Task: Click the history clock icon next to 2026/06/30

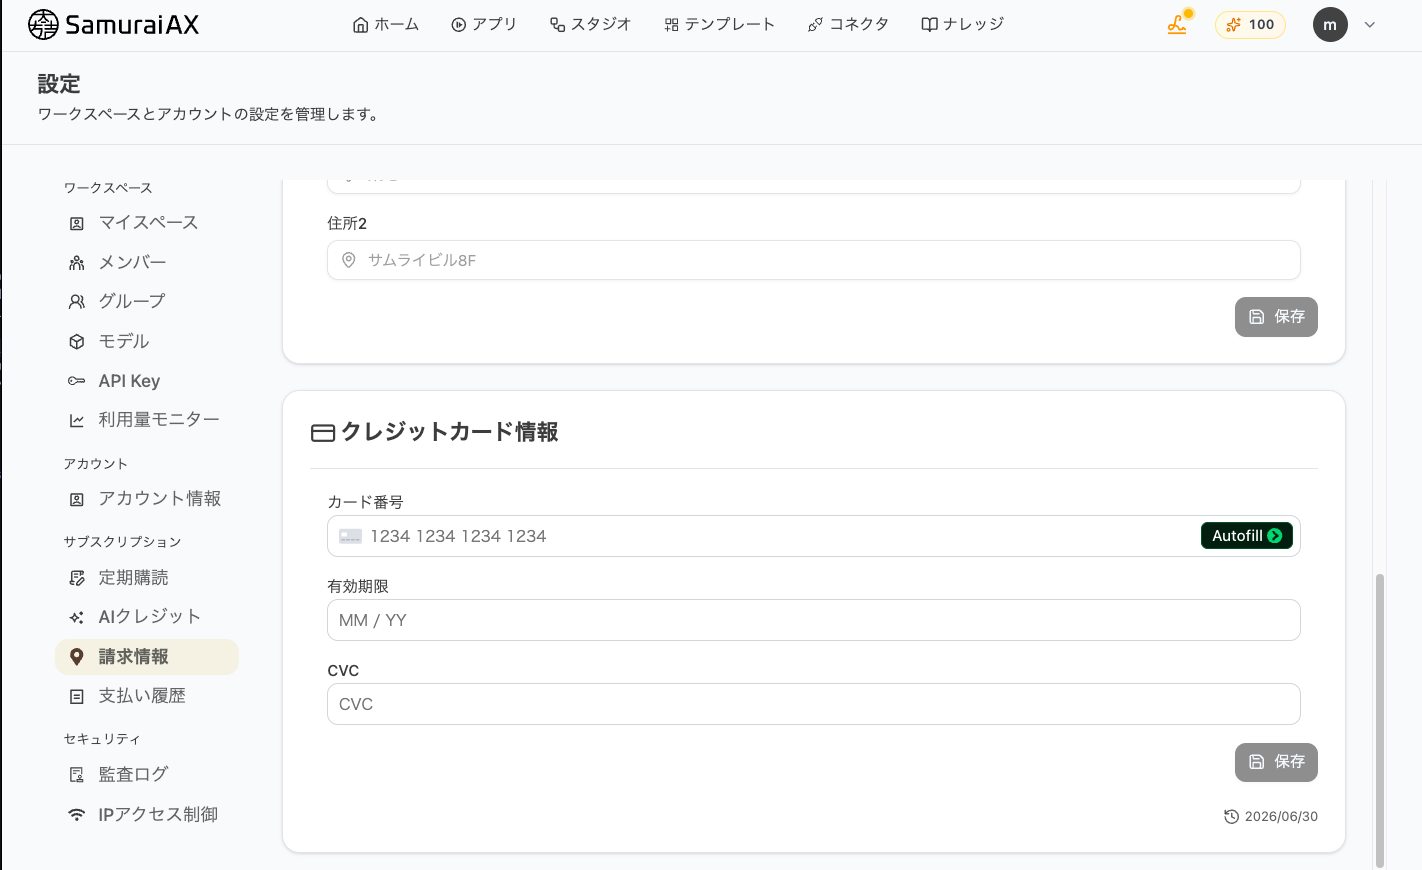Action: coord(1232,817)
